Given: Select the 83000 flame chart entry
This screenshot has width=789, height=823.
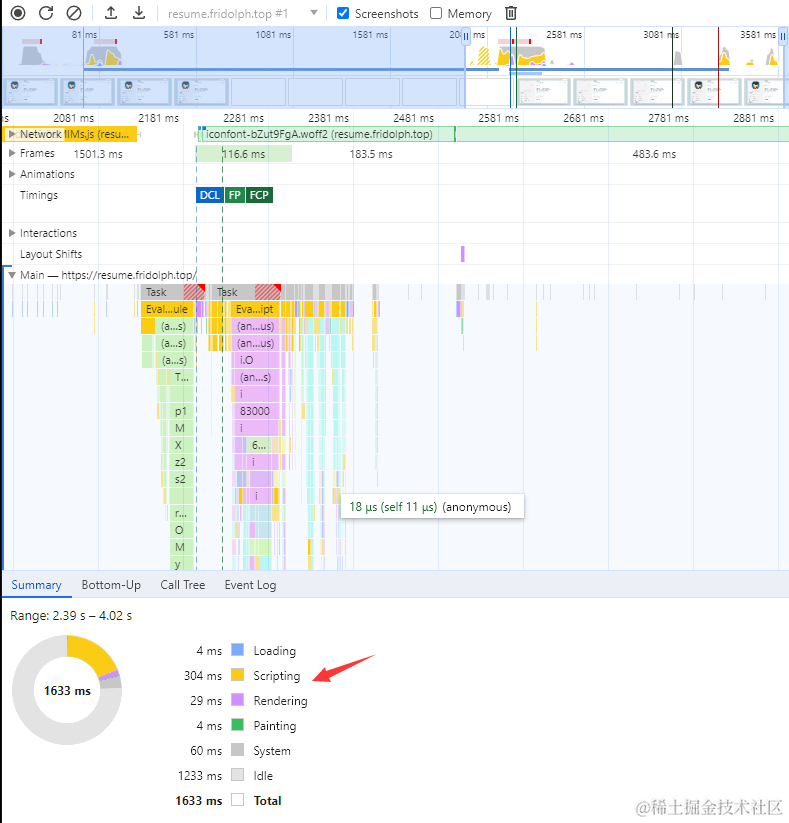Looking at the screenshot, I should [255, 411].
